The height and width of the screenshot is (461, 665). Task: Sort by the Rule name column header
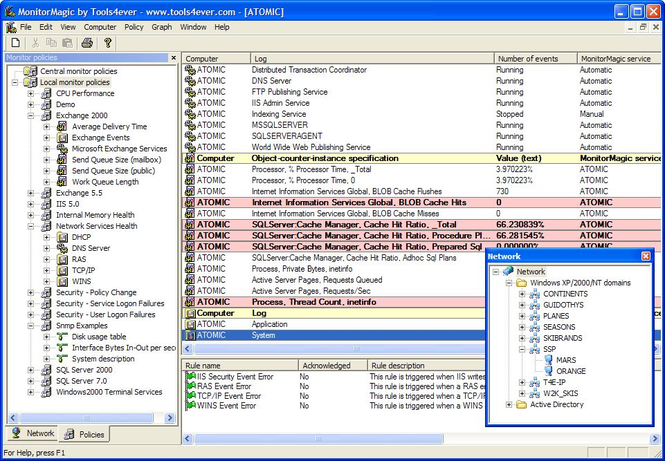240,365
